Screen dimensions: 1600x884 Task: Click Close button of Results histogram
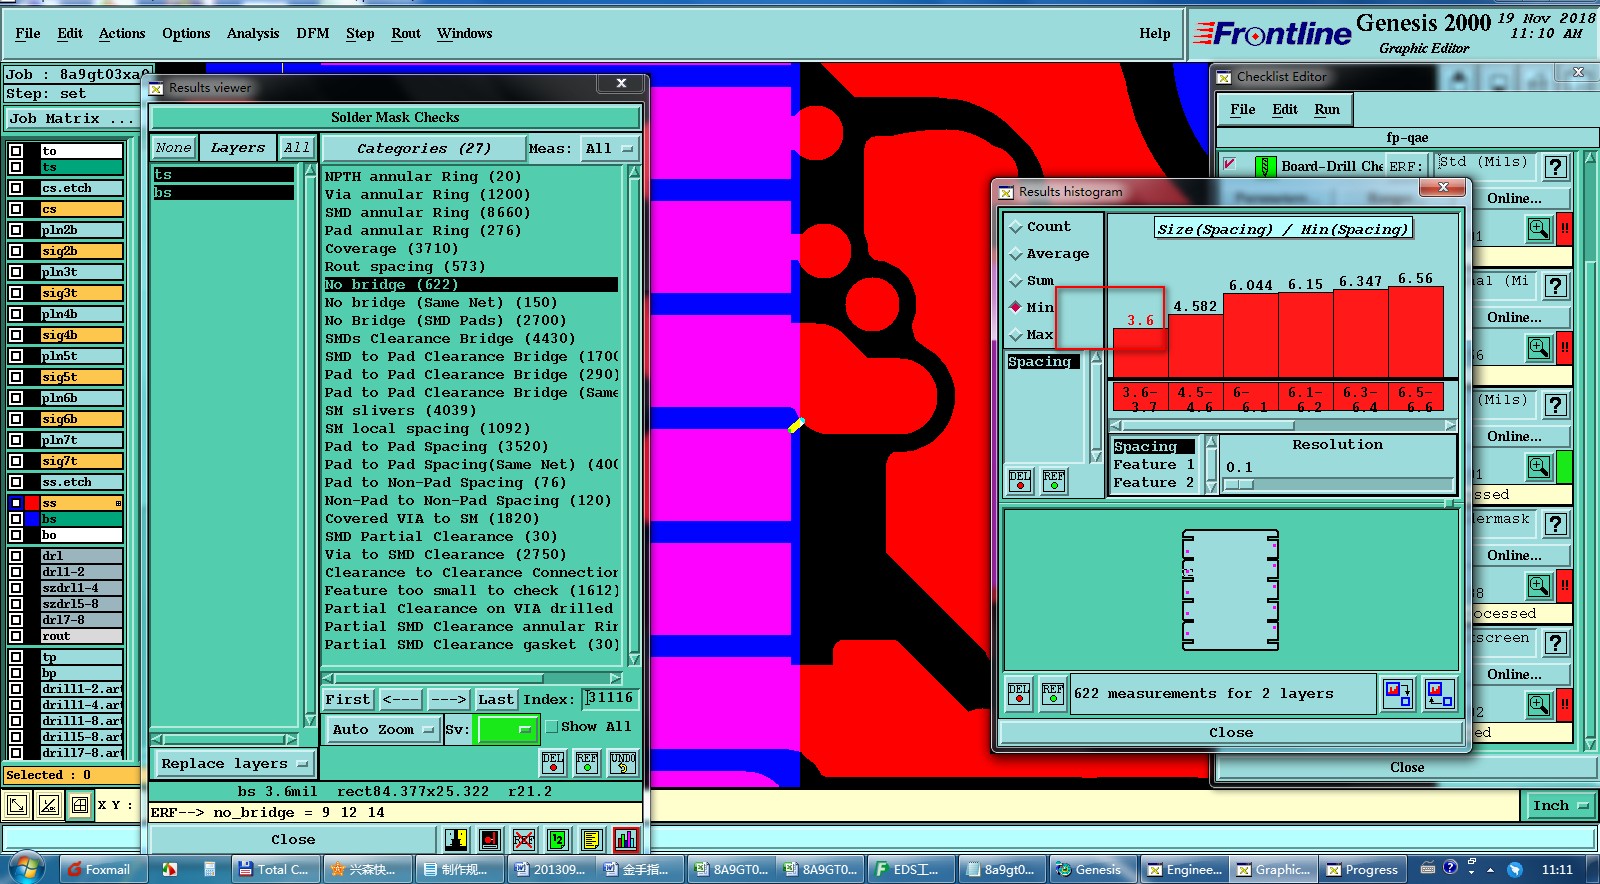tap(1231, 732)
